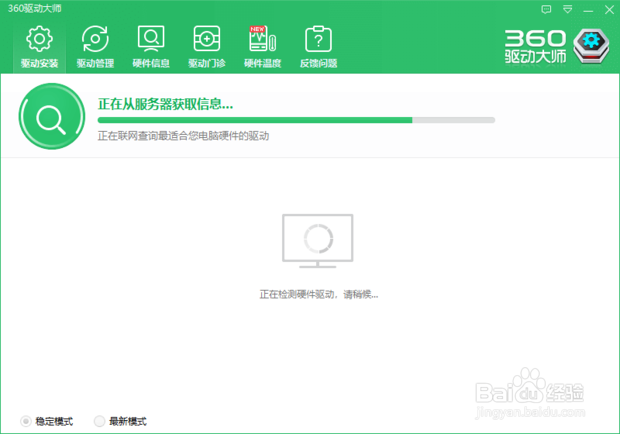
Task: Click the text 正在从服务器获取信息...
Action: (165, 104)
